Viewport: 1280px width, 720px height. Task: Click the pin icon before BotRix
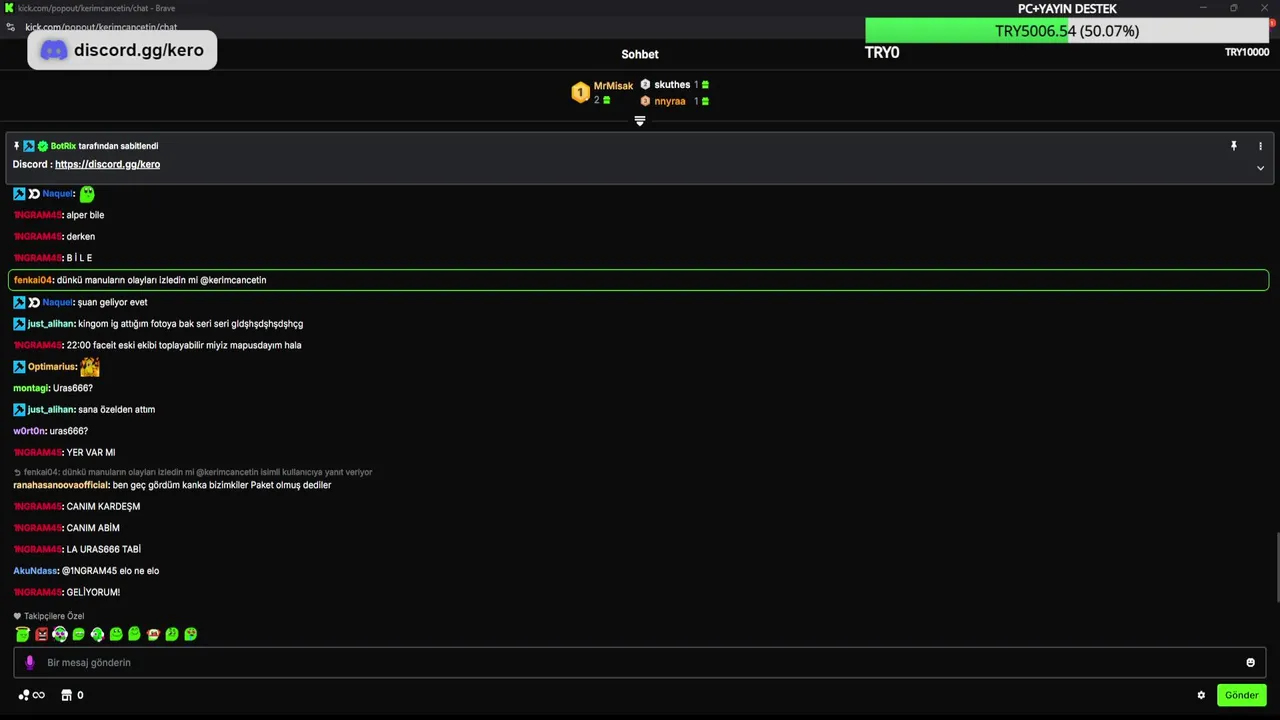16,146
